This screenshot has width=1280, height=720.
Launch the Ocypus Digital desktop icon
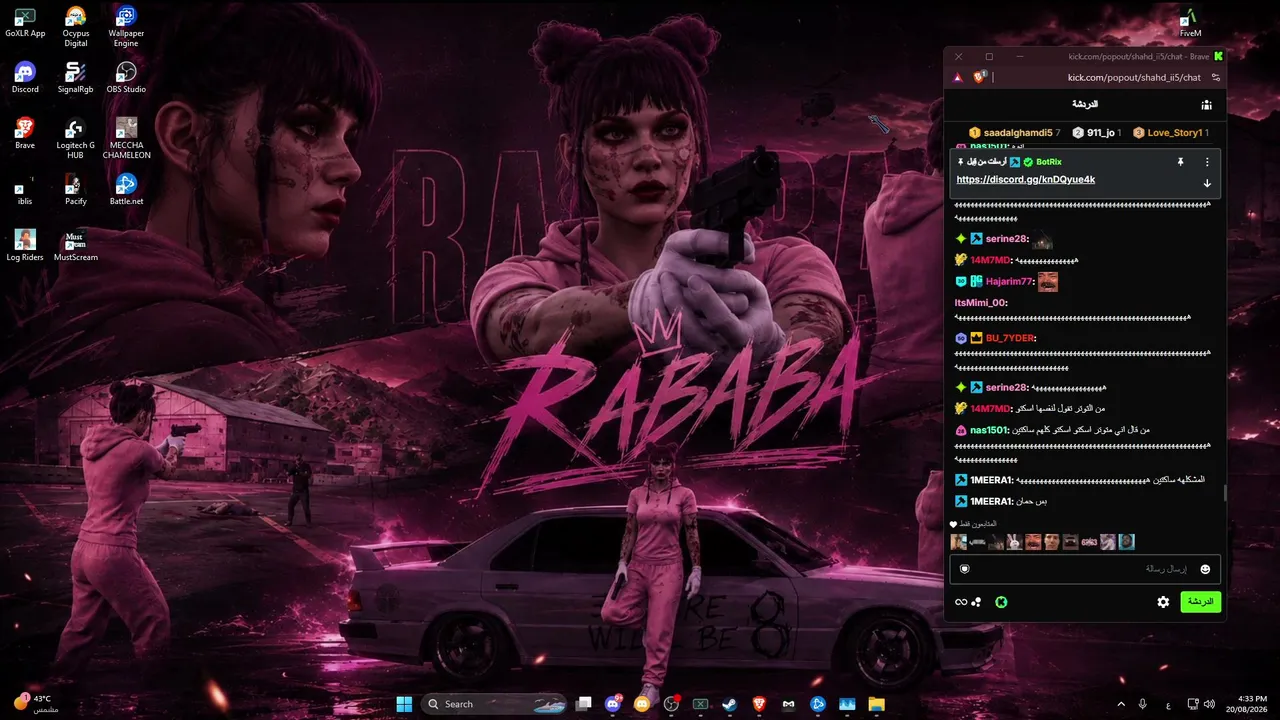tap(76, 26)
